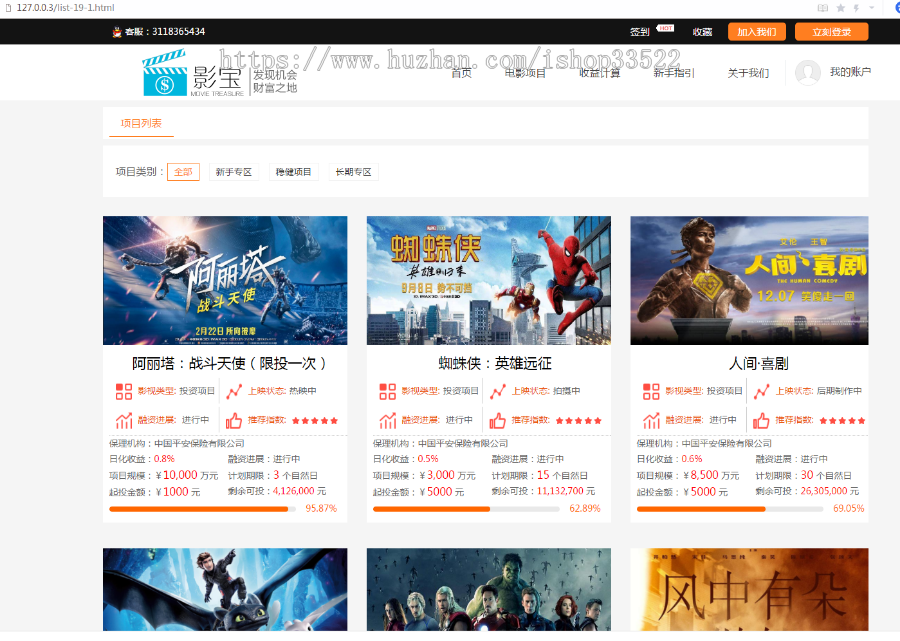The image size is (900, 641).
Task: Select the 长期专区 category filter
Action: coord(353,172)
